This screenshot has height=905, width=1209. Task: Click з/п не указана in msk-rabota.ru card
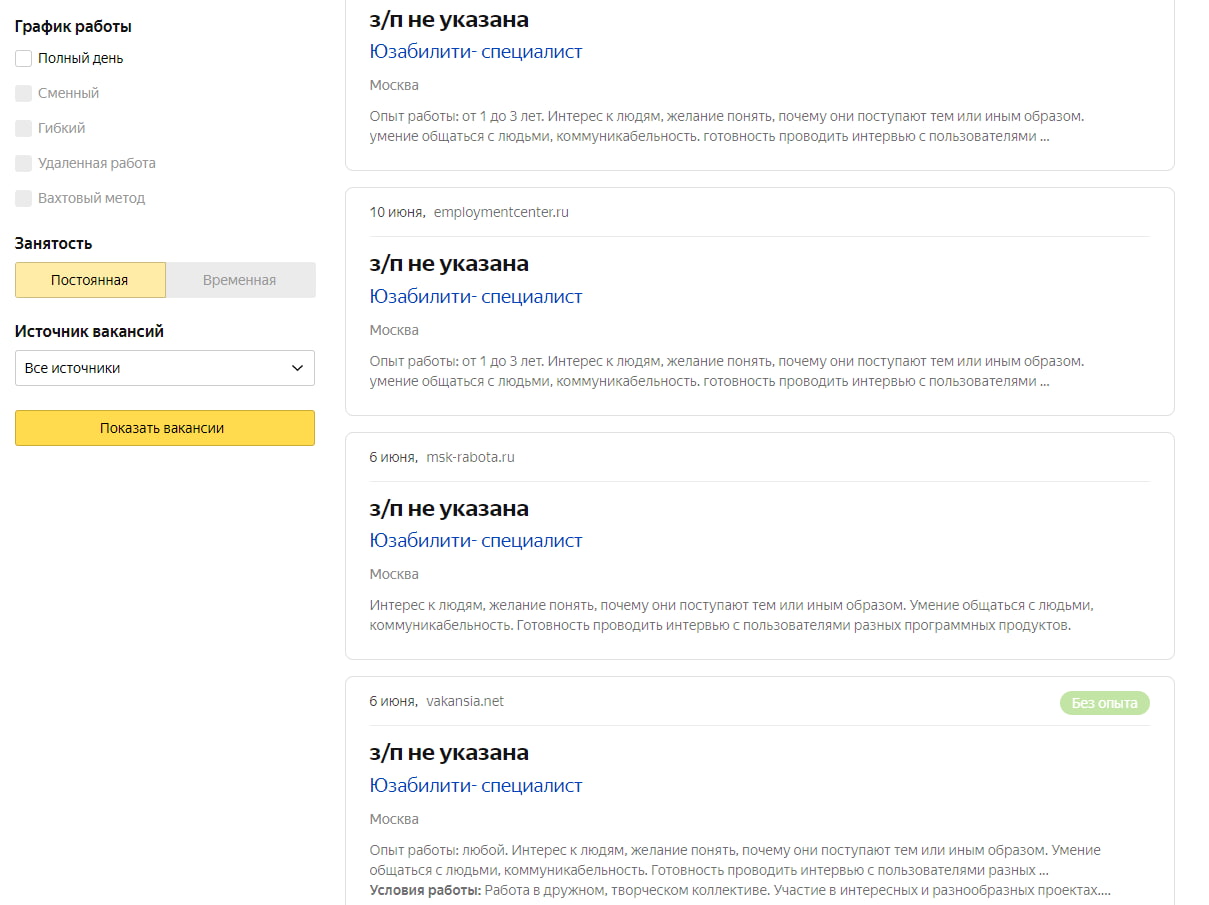point(449,509)
